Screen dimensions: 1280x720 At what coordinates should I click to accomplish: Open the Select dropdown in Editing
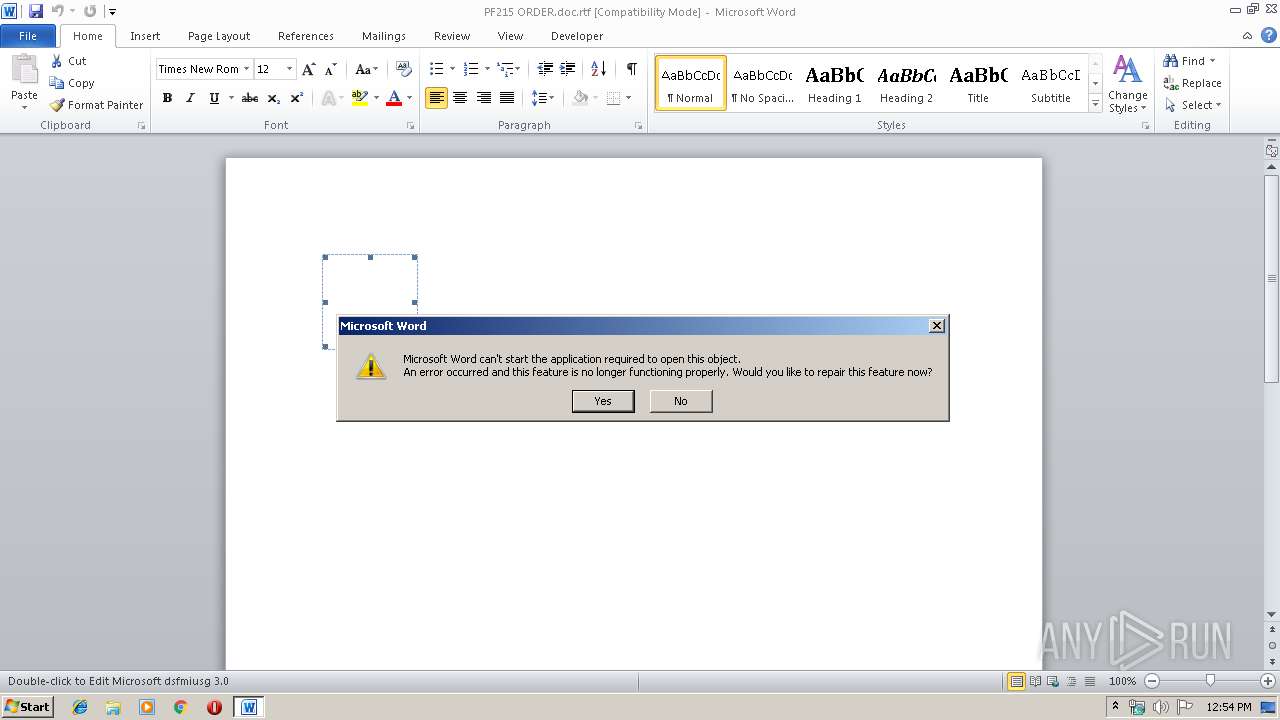click(x=1193, y=105)
